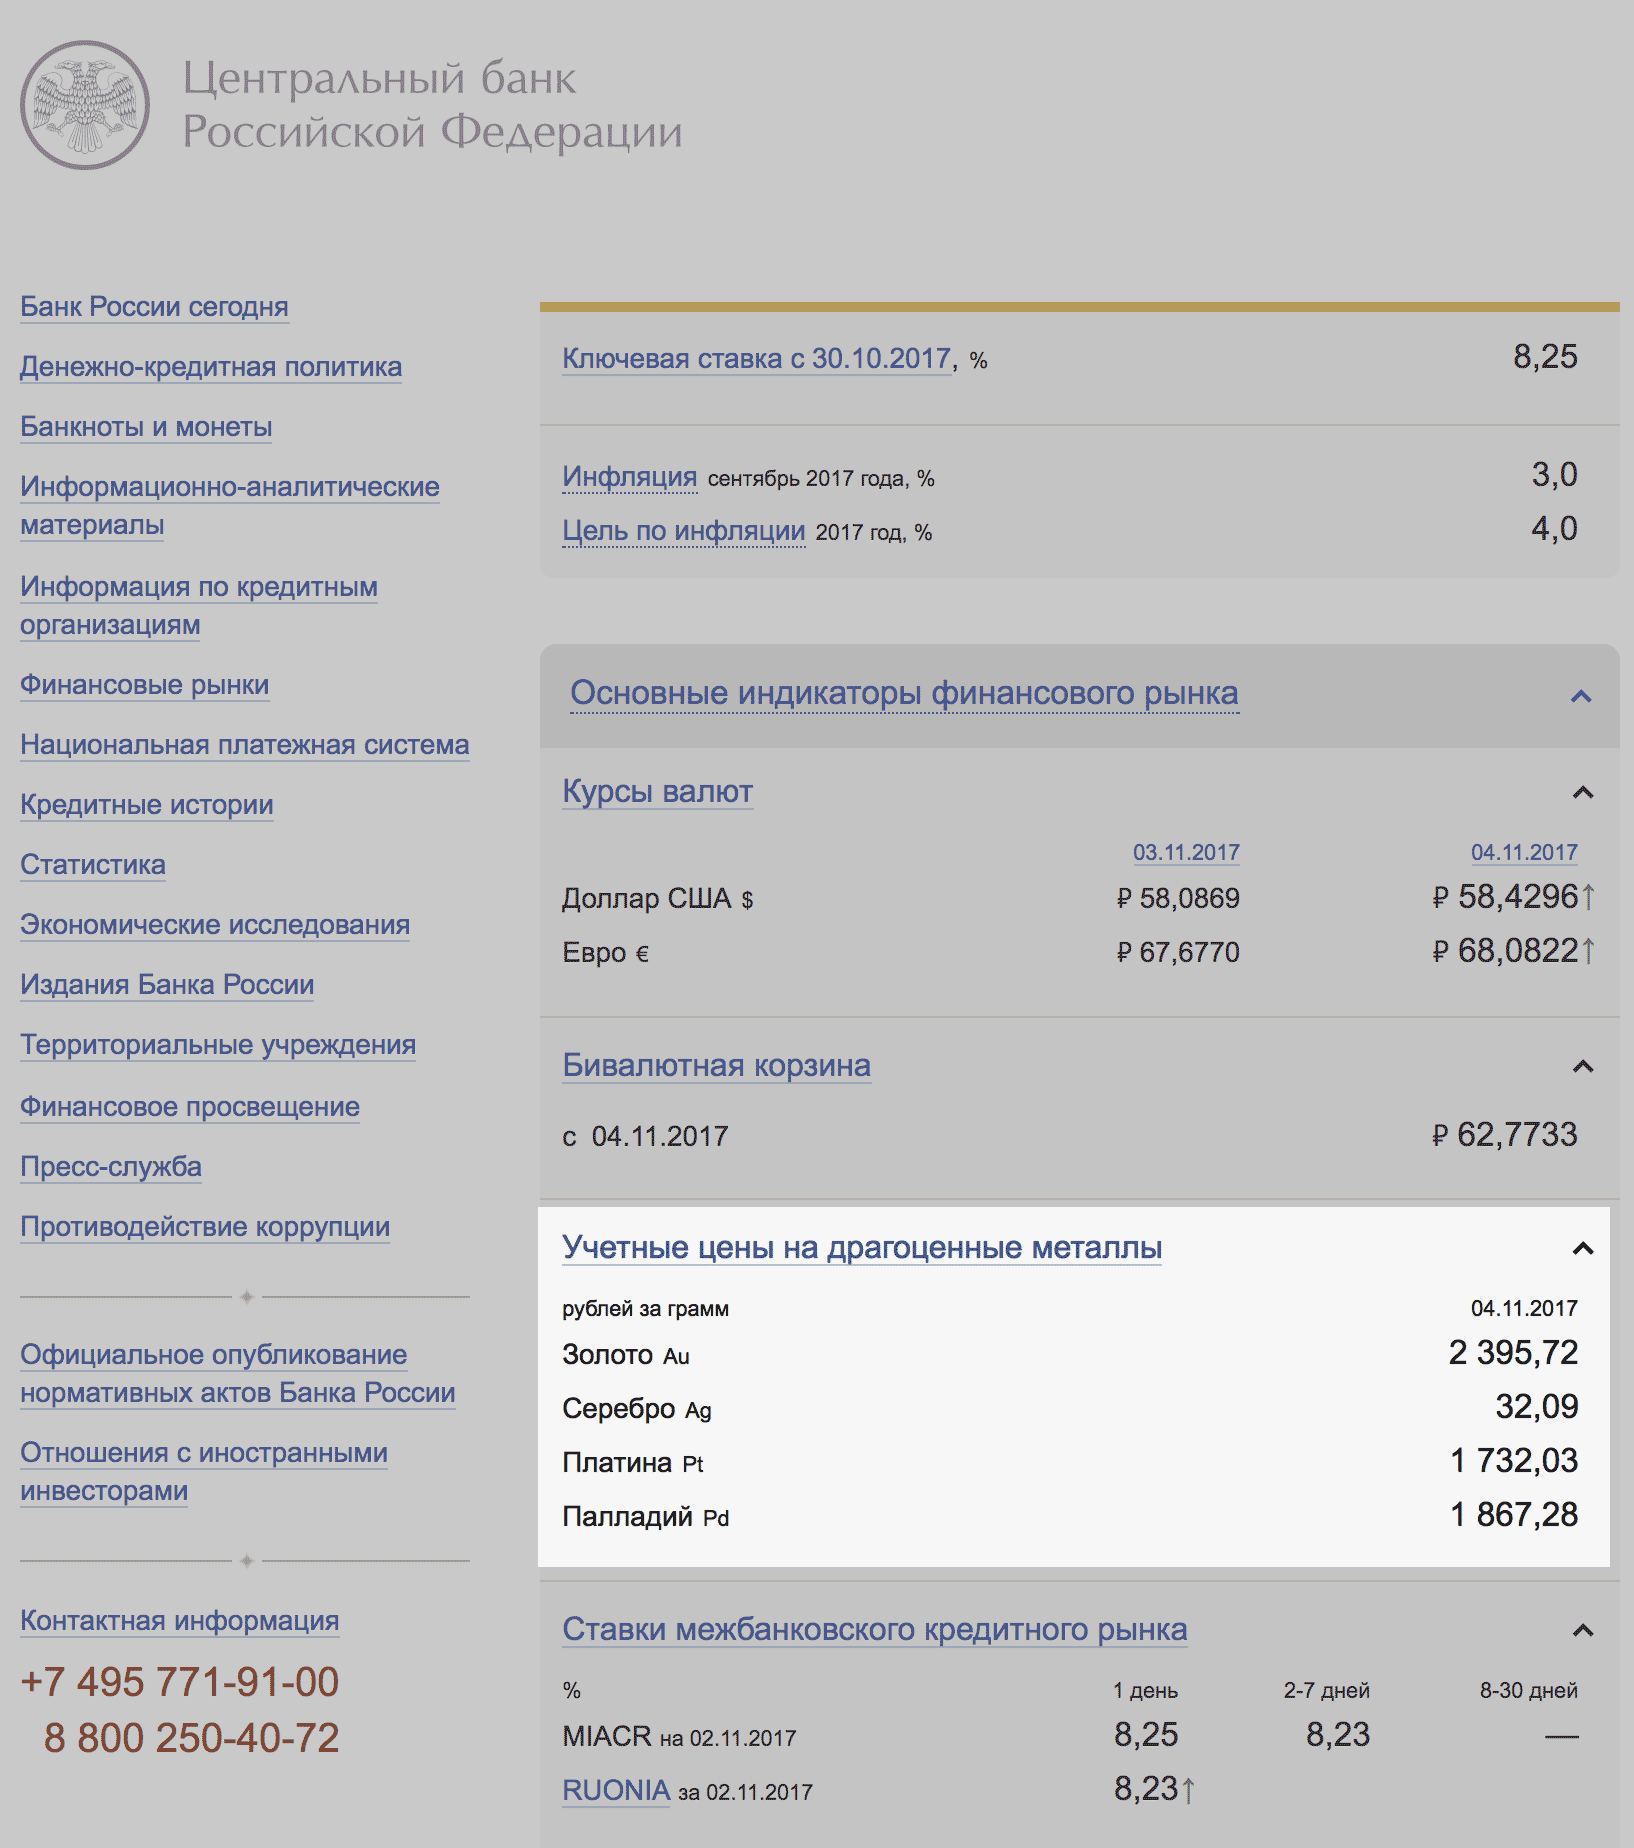
Task: Click the Центральный банк Российской Федерации title
Action: tap(432, 105)
